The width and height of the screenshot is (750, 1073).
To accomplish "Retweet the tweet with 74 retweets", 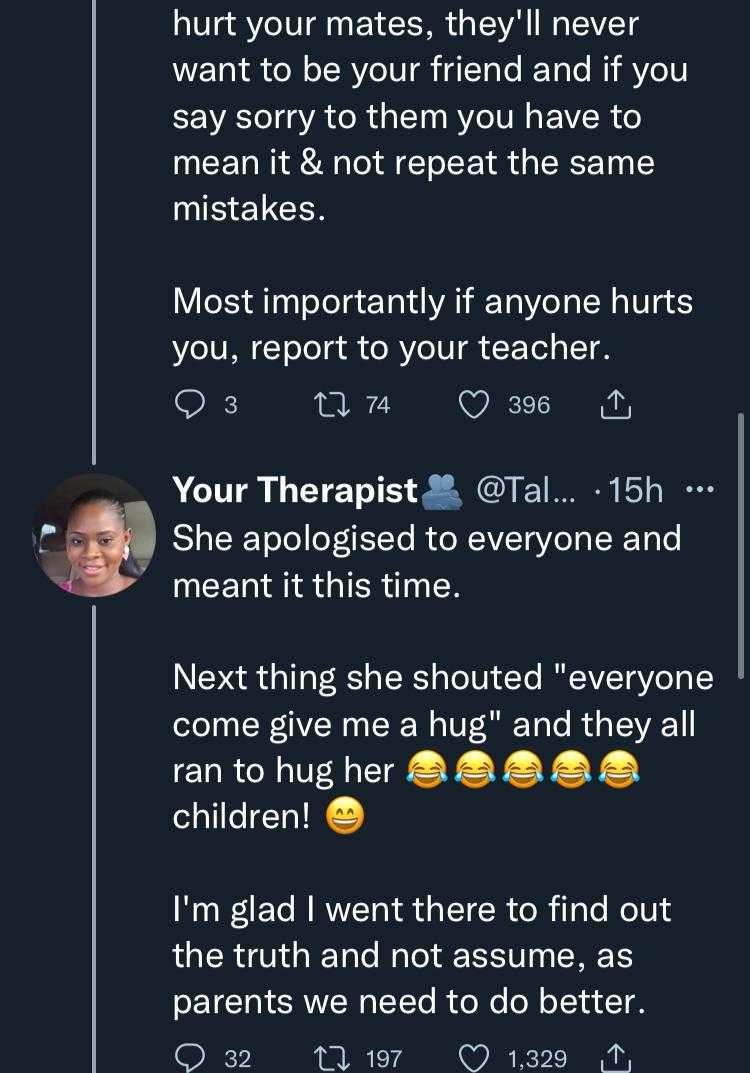I will (327, 404).
